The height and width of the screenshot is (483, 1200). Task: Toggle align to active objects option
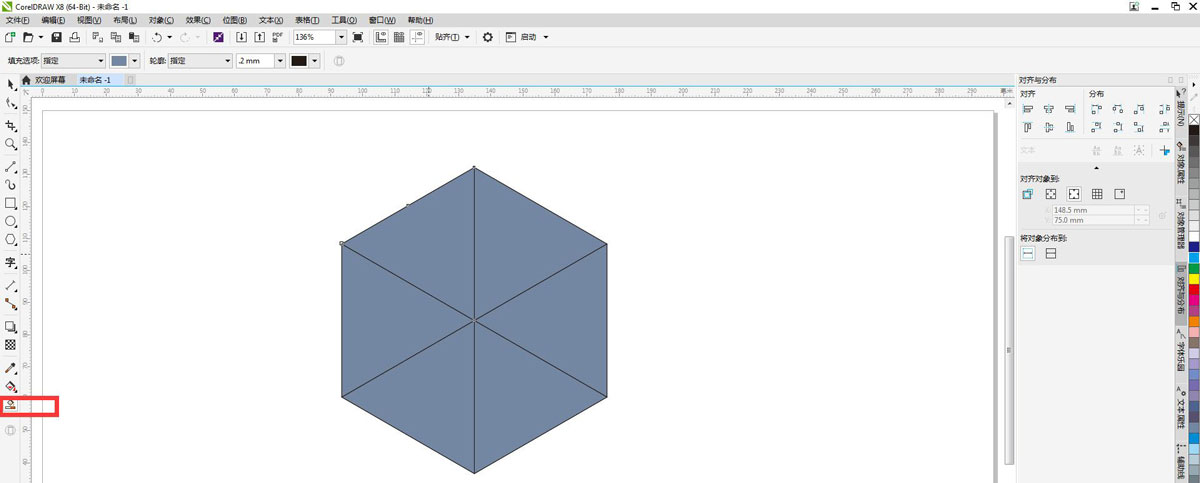(x=1028, y=194)
